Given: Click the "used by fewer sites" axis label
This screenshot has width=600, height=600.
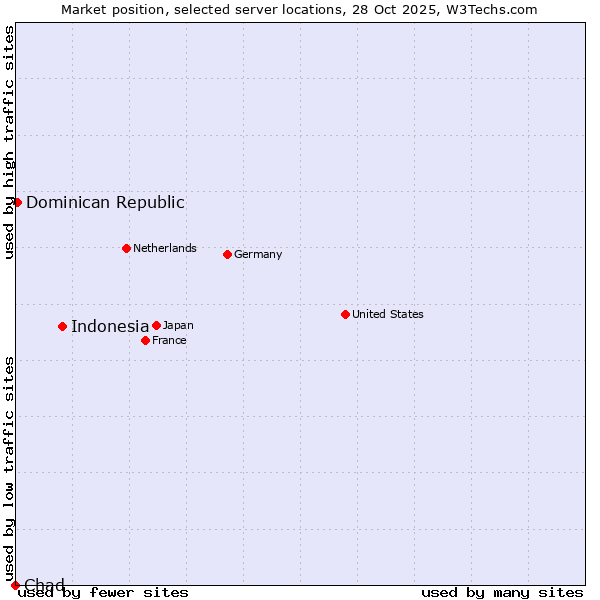Looking at the screenshot, I should tap(104, 592).
